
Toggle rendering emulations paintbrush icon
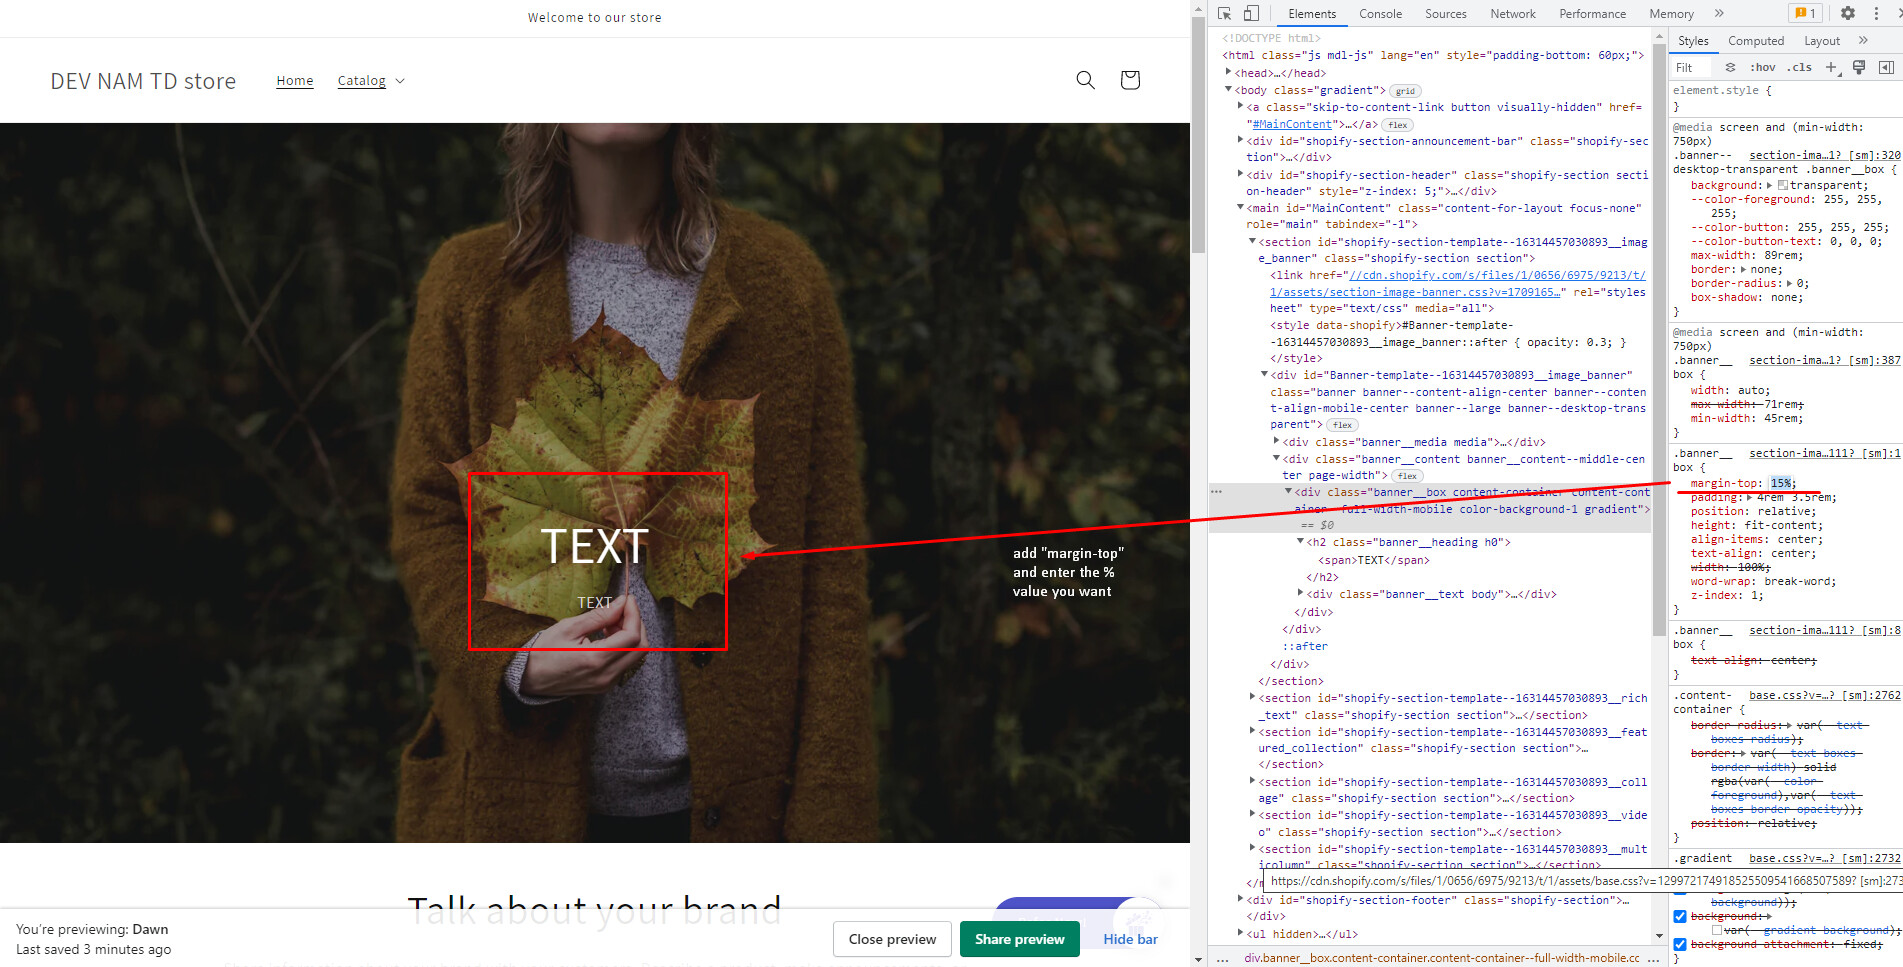click(x=1859, y=67)
